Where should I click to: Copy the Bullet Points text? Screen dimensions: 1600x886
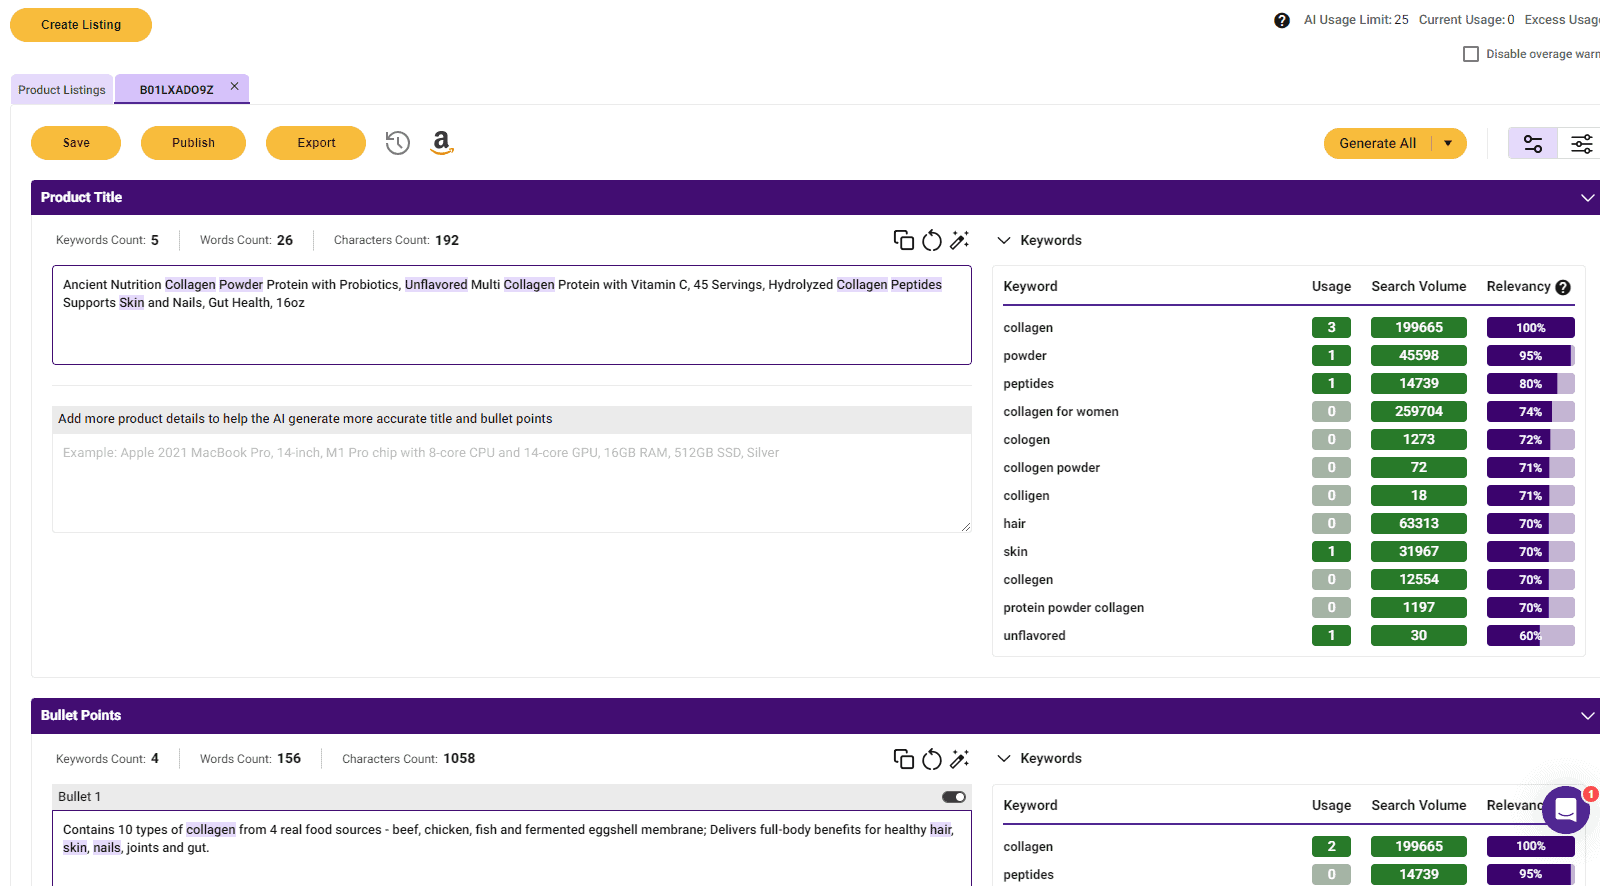pos(904,759)
